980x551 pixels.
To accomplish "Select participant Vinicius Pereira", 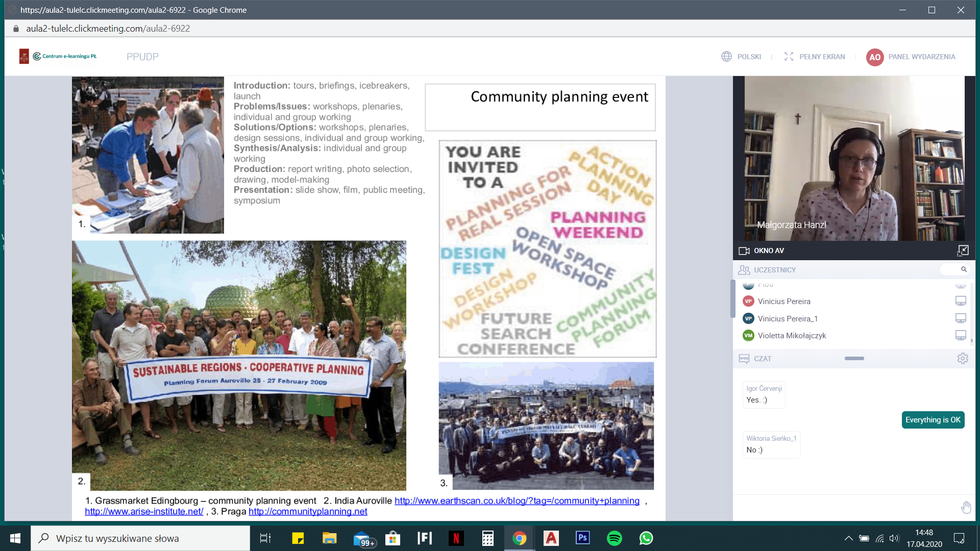I will (784, 301).
